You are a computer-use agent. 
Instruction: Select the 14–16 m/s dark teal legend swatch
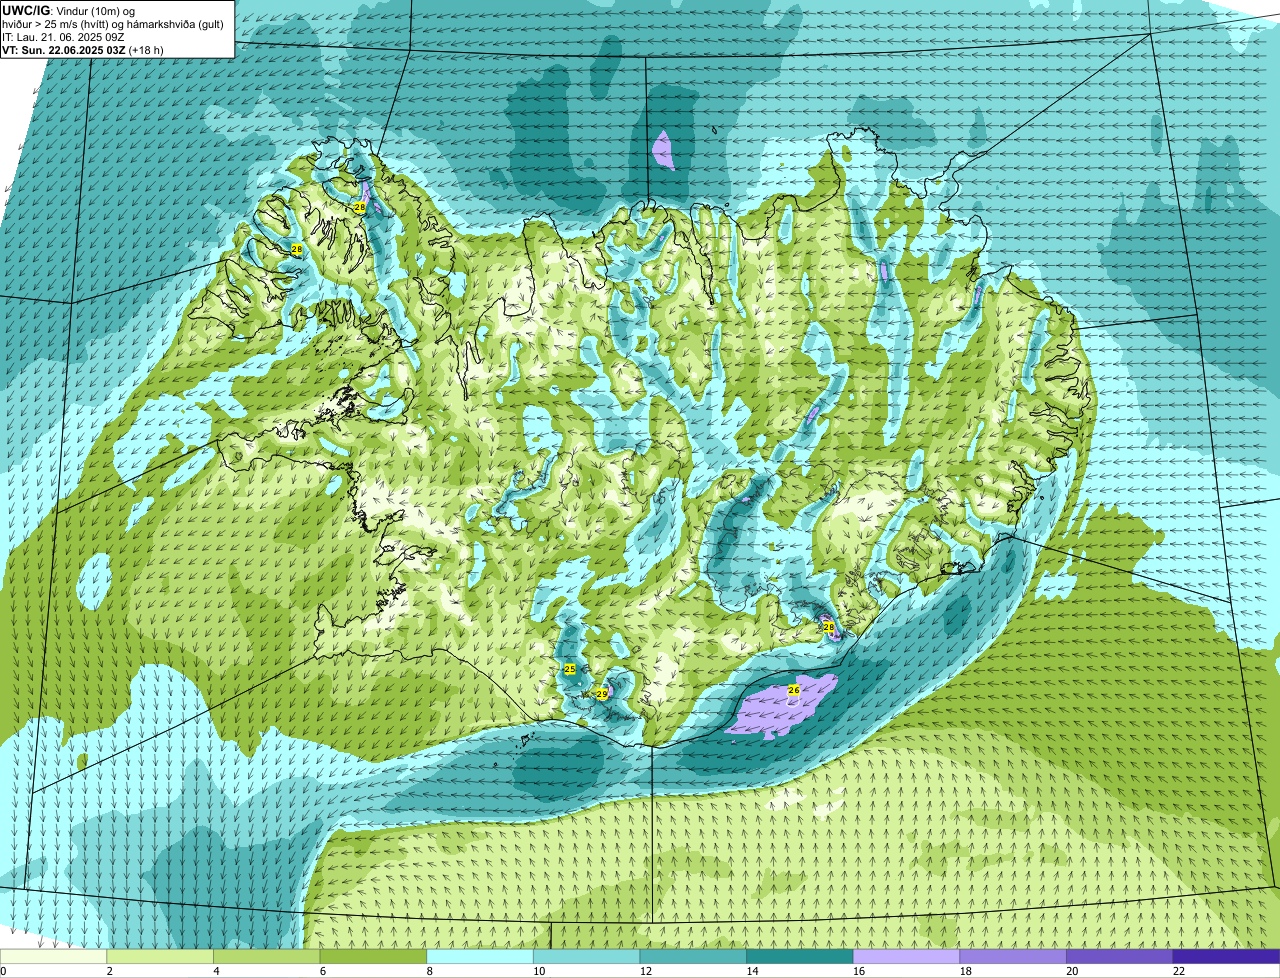(x=800, y=956)
